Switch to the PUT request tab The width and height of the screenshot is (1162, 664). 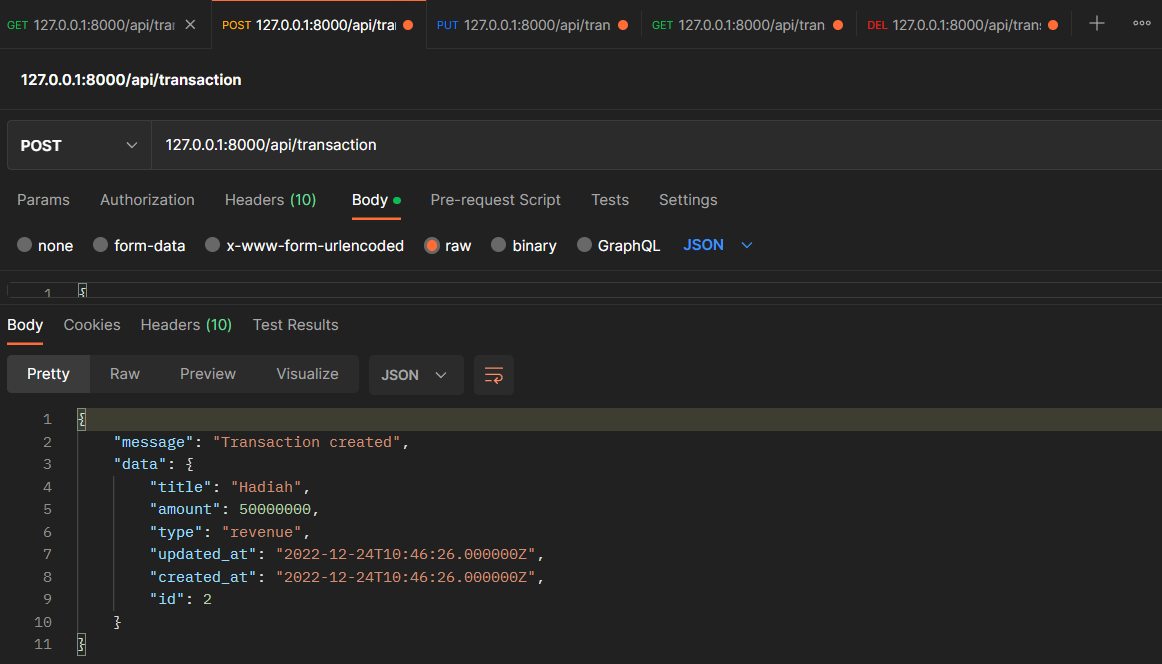[523, 25]
